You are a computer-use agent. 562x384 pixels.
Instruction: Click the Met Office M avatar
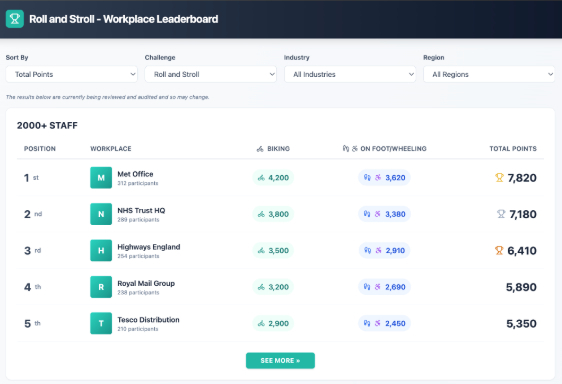101,177
